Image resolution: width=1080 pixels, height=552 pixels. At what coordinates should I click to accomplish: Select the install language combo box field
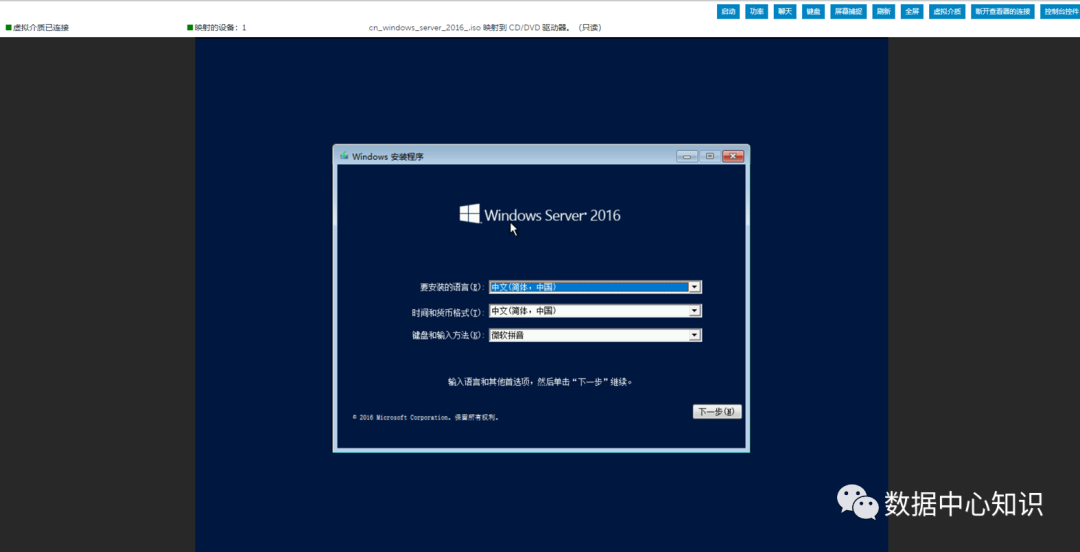595,287
